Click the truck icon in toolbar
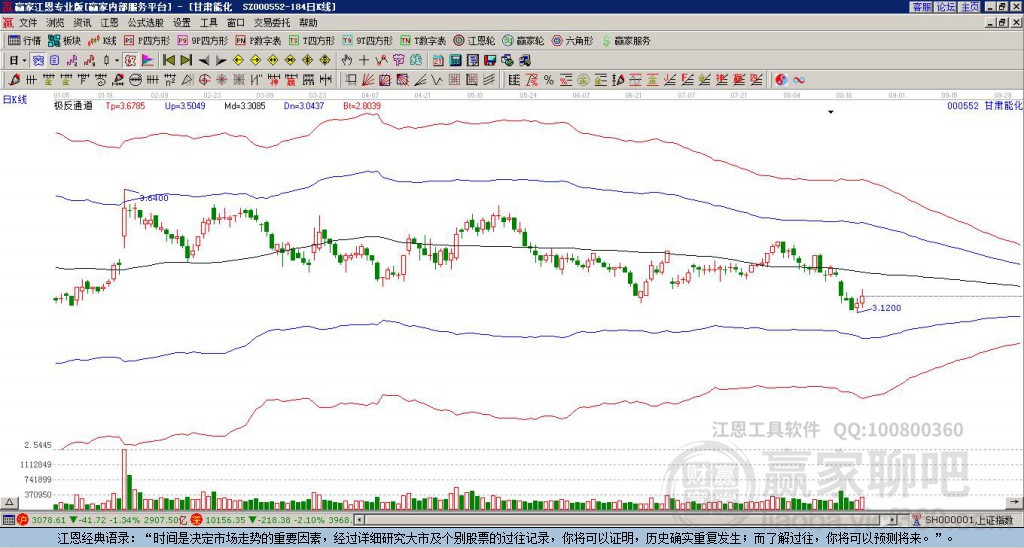Image resolution: width=1024 pixels, height=548 pixels. point(524,60)
